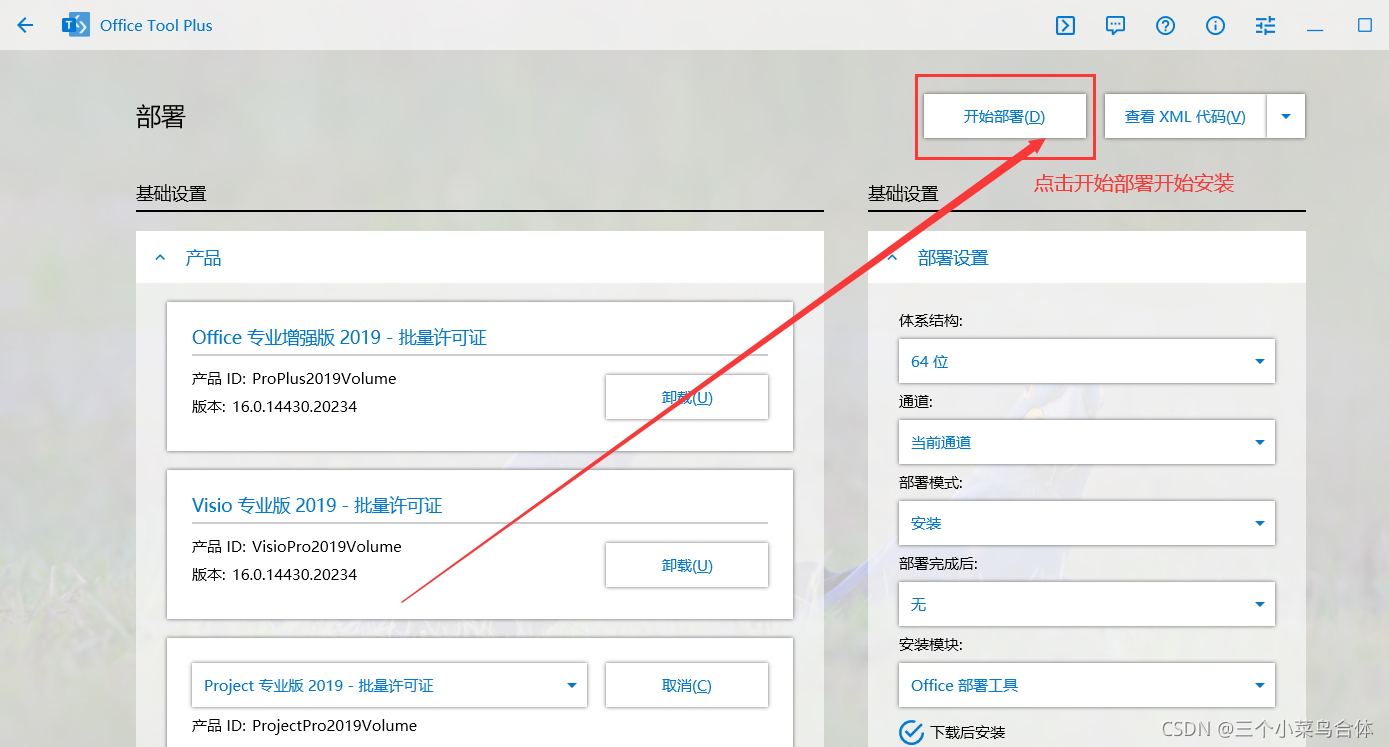
Task: Uninstall Office 专业增强版 2019 via 卸载(U)
Action: (x=687, y=397)
